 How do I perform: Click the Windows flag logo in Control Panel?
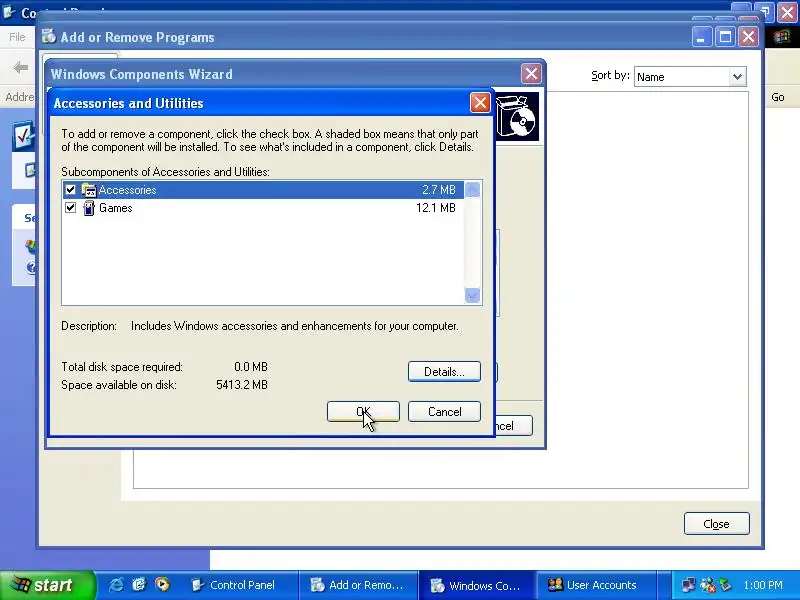781,37
